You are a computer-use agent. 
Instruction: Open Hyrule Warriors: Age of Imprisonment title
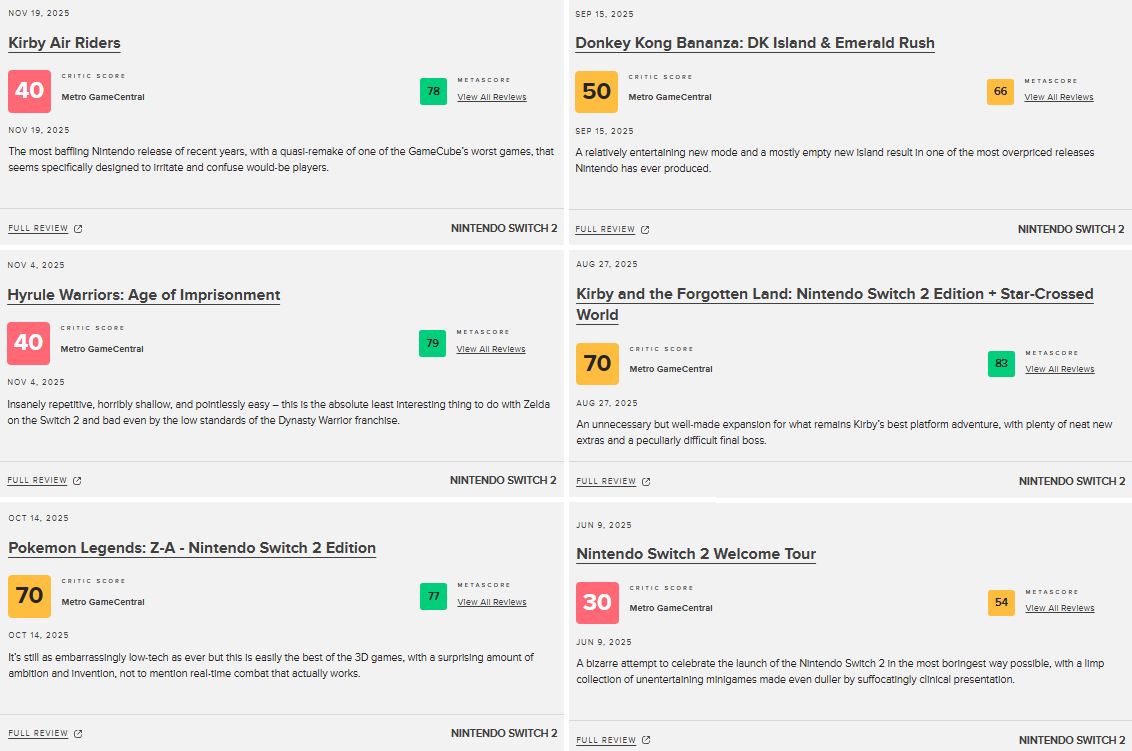(x=144, y=295)
